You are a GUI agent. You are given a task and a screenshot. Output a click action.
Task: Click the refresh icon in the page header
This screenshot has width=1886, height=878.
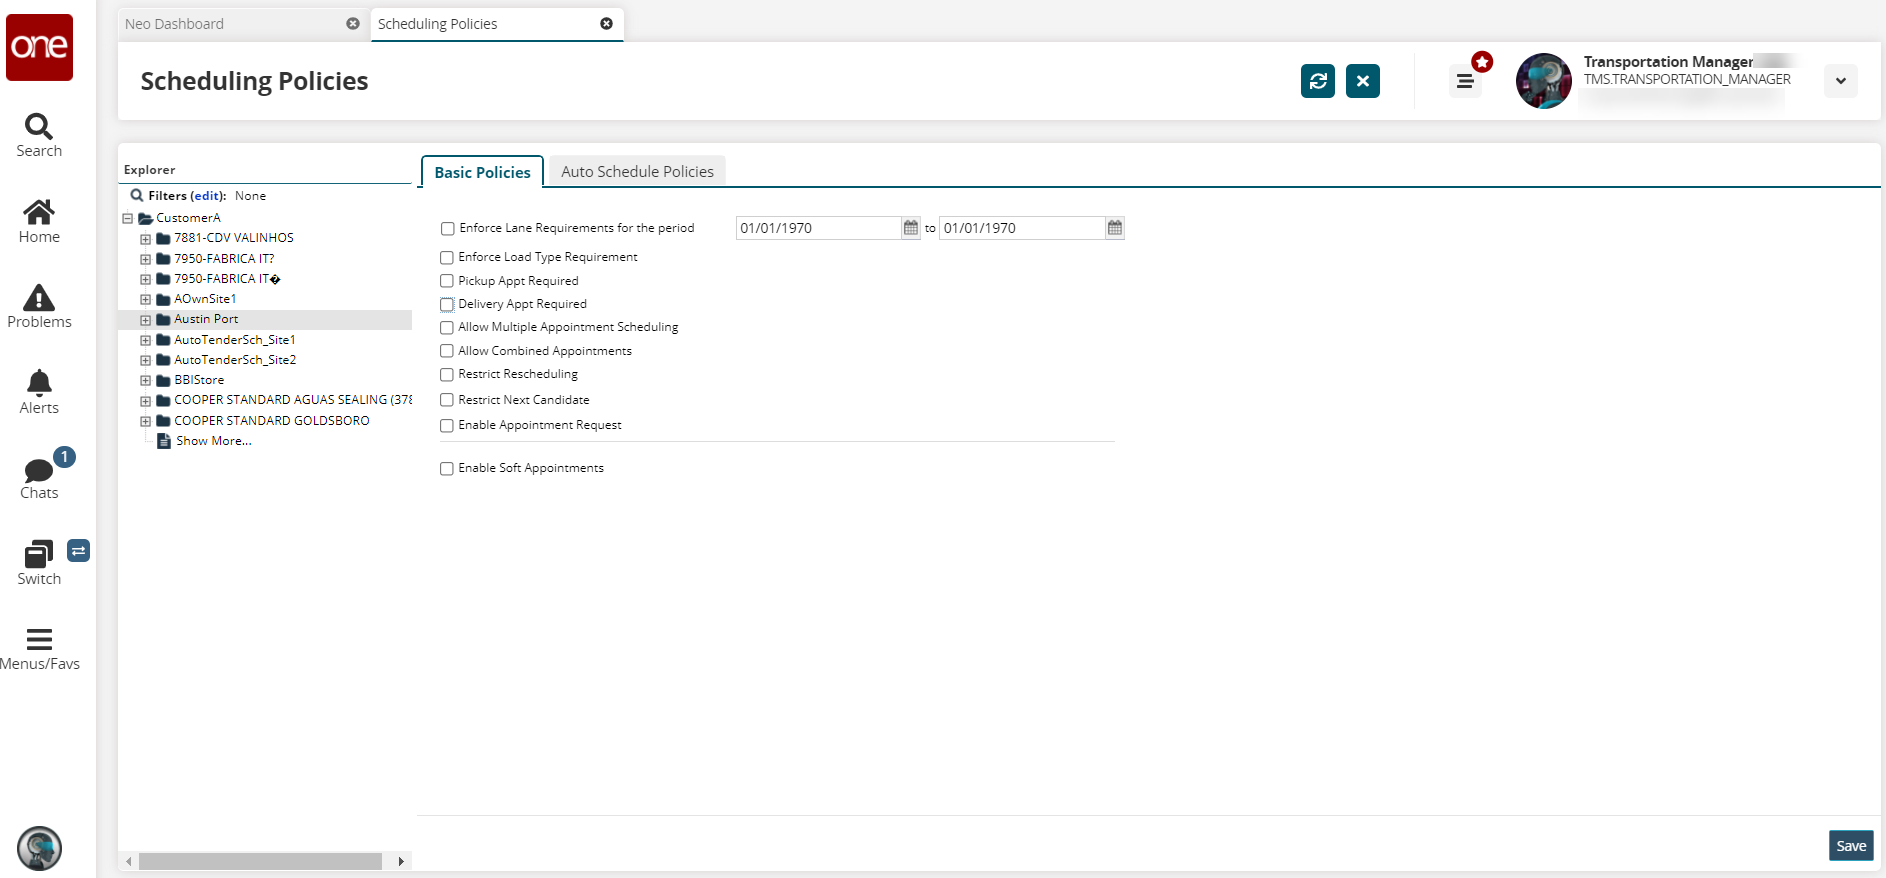point(1318,81)
